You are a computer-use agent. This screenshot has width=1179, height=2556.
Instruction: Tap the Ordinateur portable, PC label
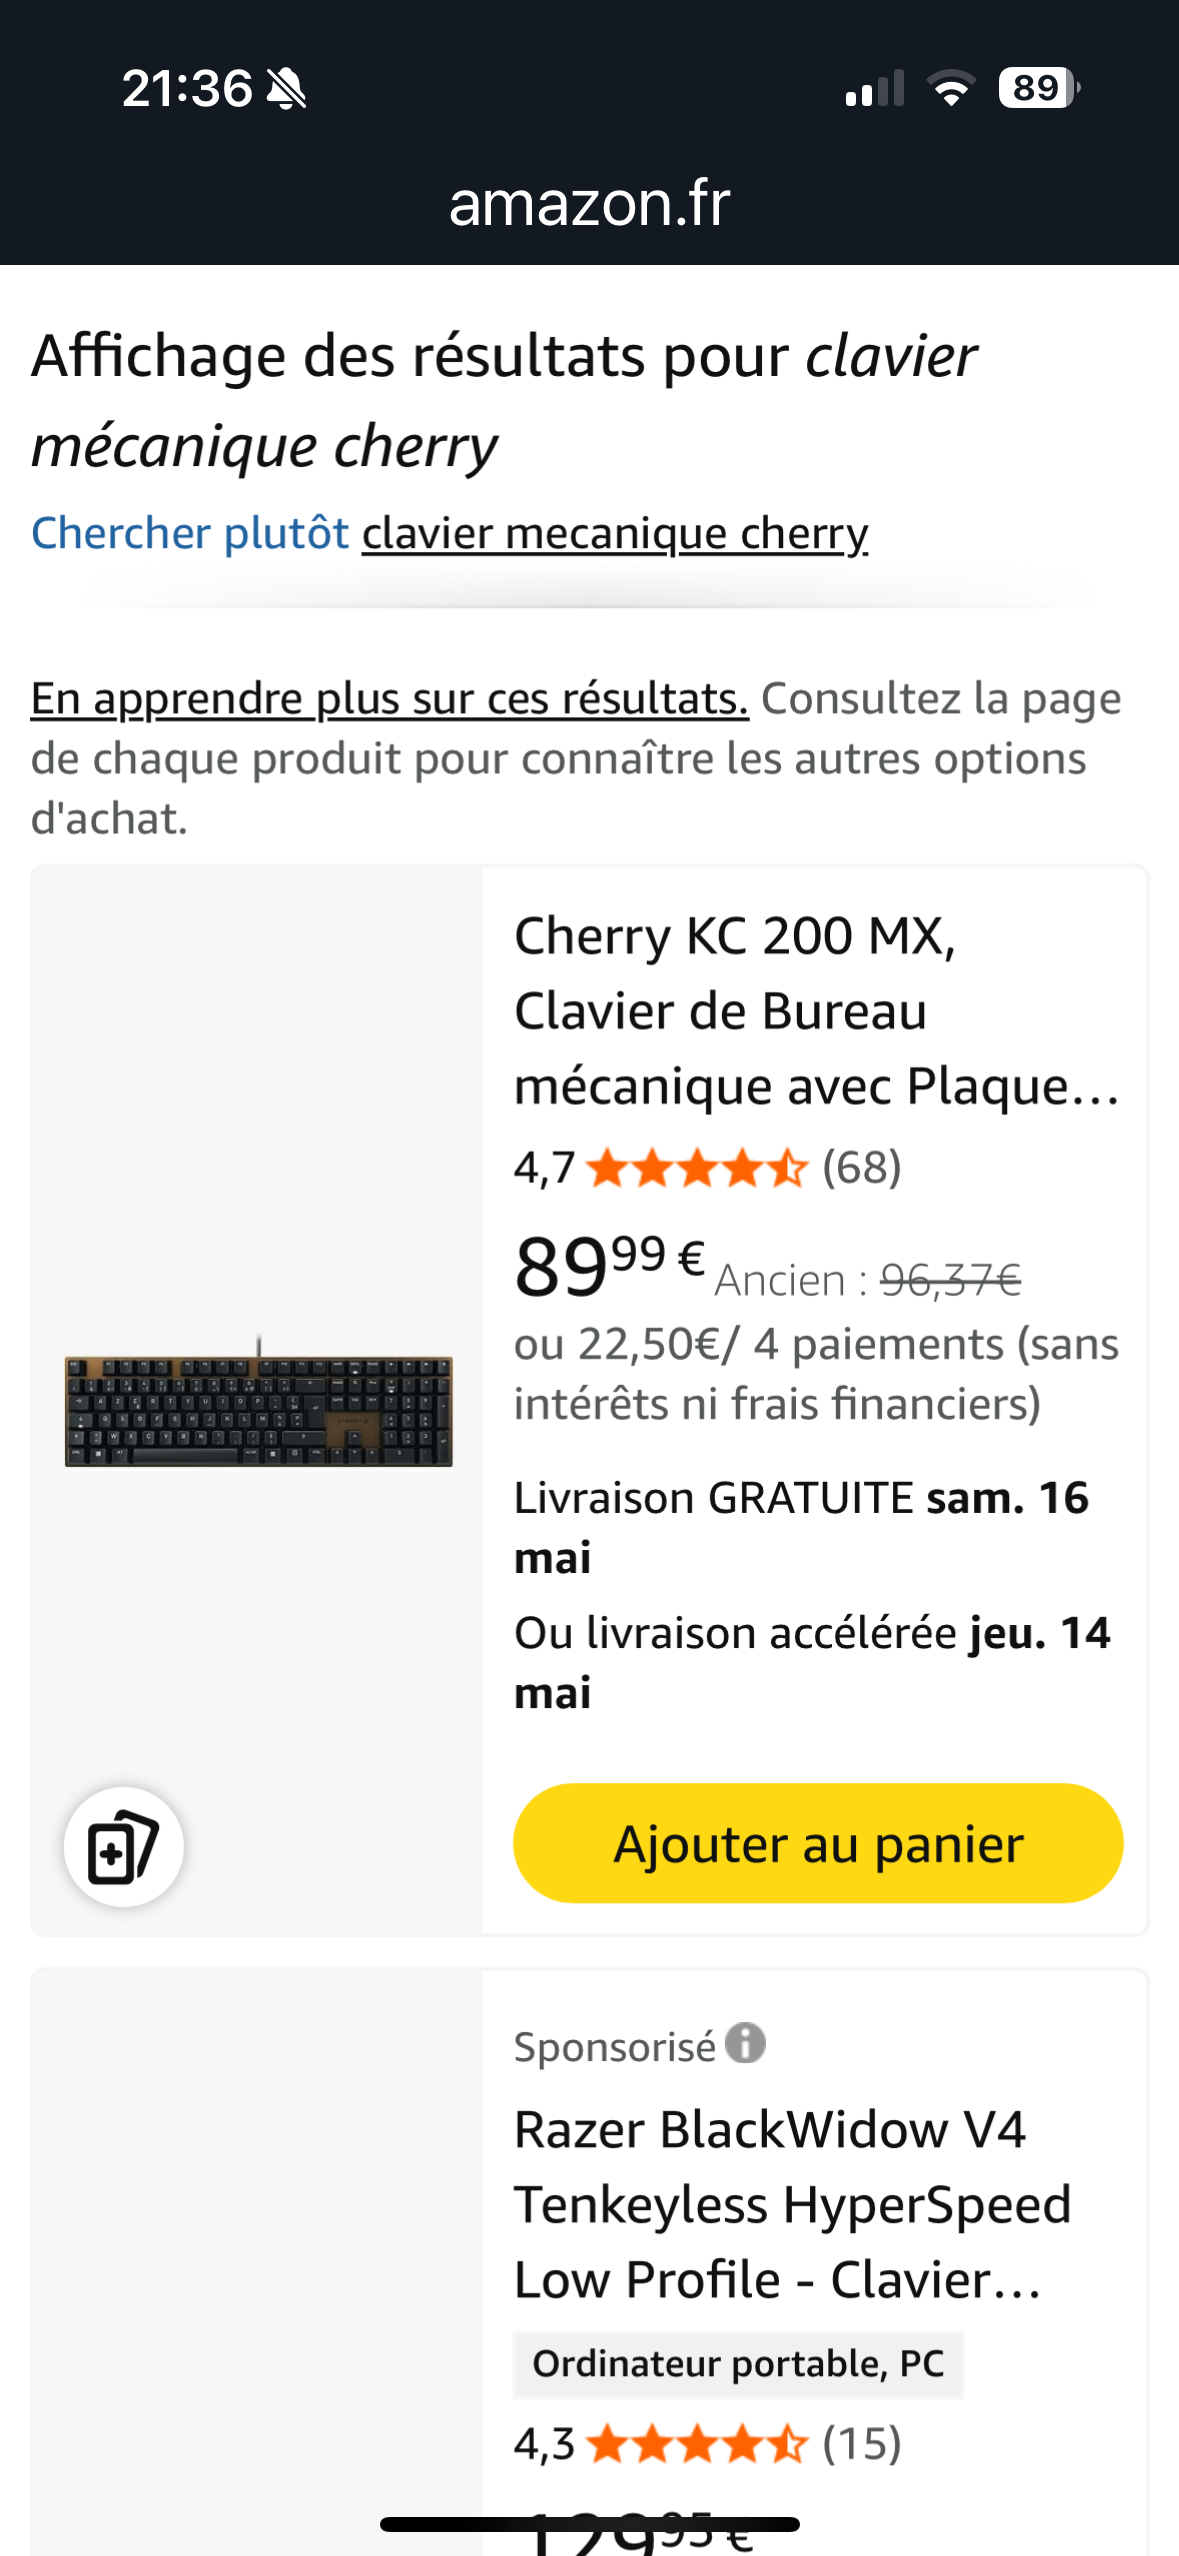[738, 2364]
